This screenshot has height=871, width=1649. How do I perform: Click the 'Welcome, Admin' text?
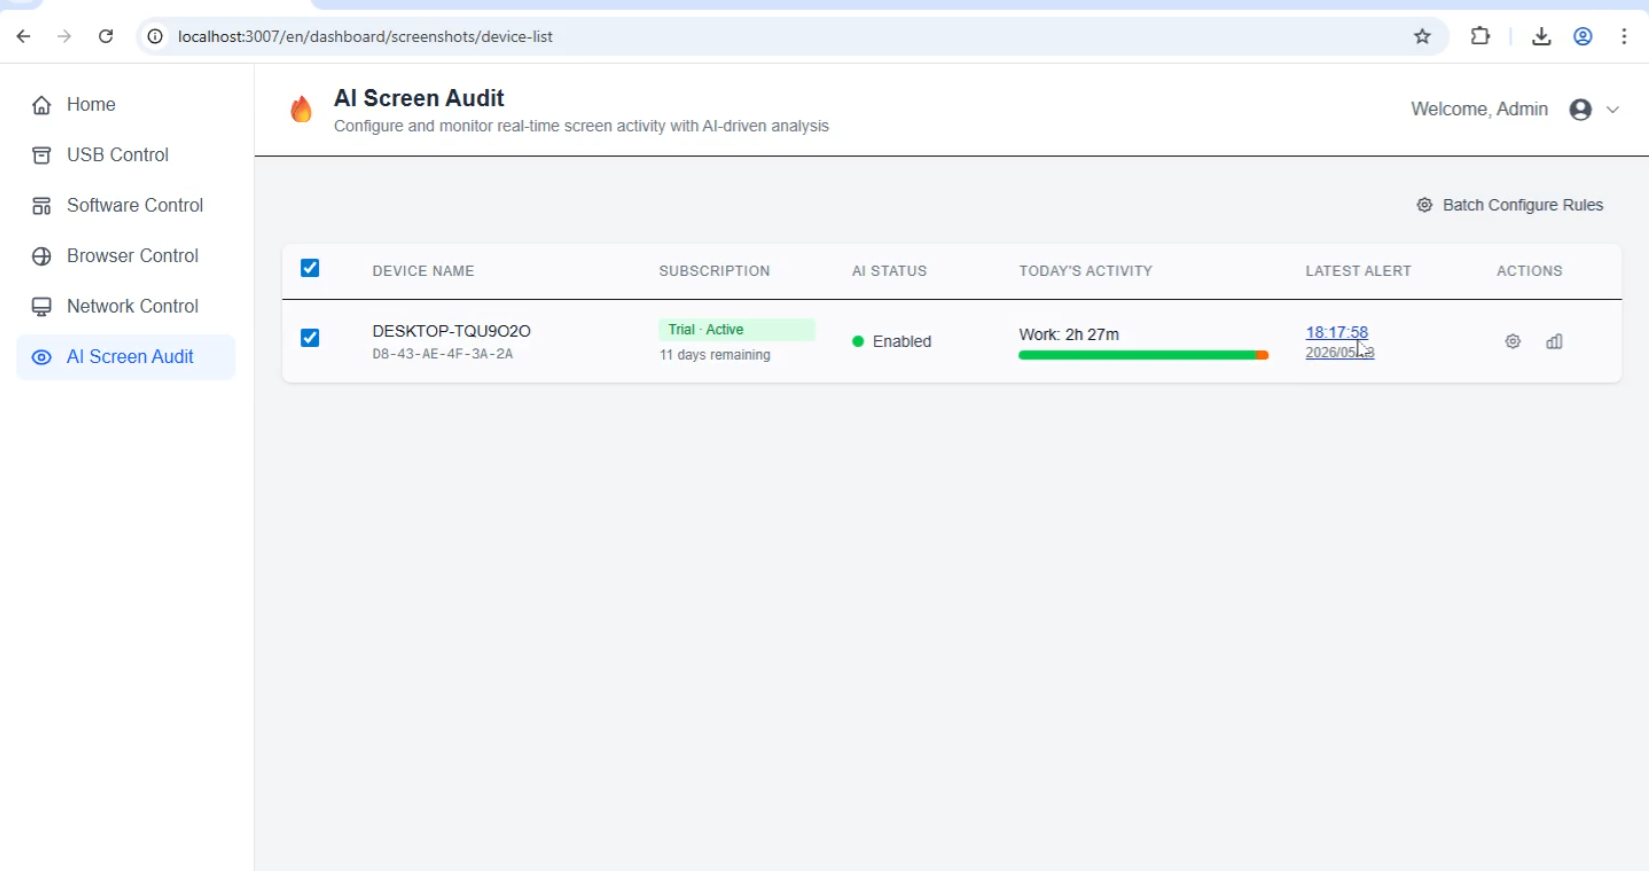(x=1479, y=109)
